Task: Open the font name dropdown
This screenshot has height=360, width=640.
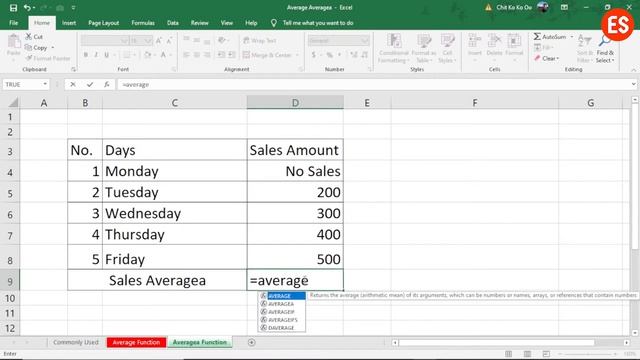Action: point(124,40)
